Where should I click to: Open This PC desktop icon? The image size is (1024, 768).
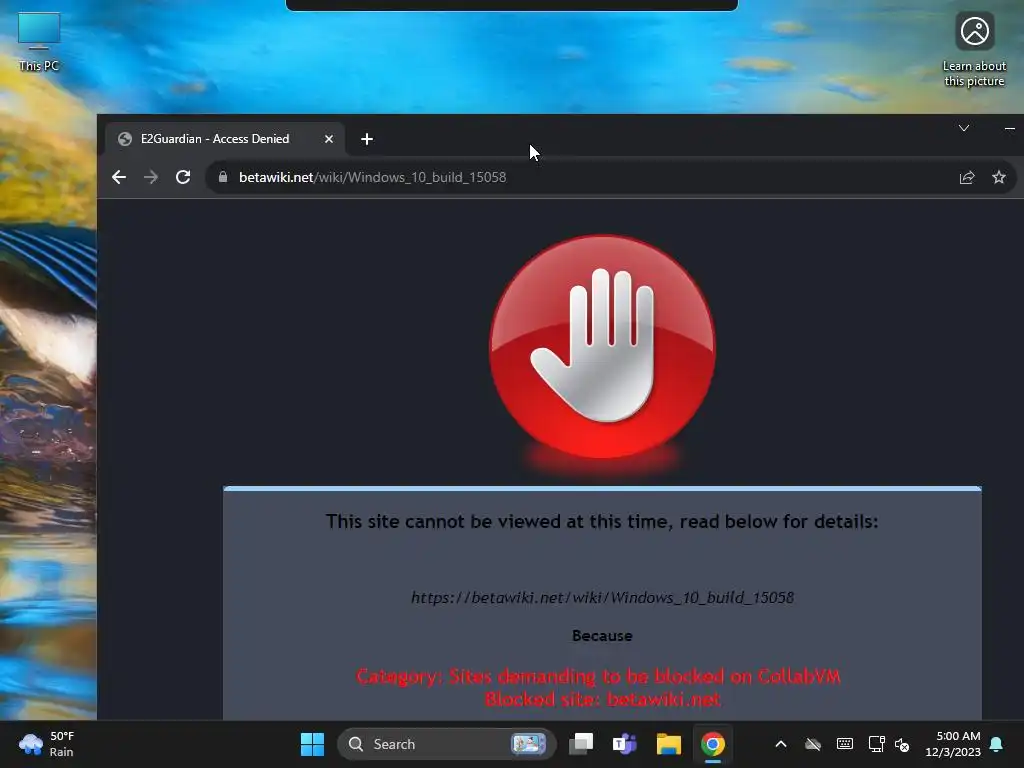(x=39, y=42)
